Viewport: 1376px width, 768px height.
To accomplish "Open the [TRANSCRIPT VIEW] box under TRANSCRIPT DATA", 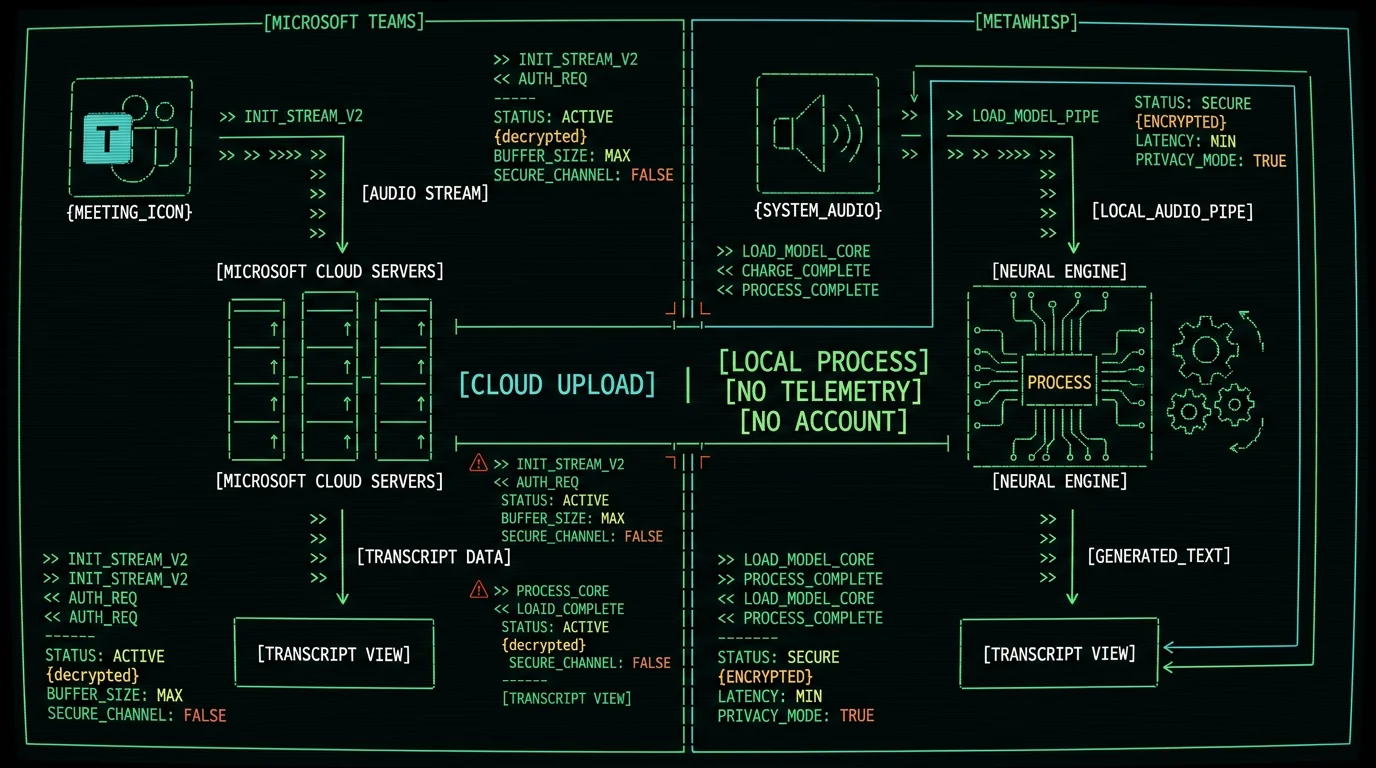I will [334, 654].
